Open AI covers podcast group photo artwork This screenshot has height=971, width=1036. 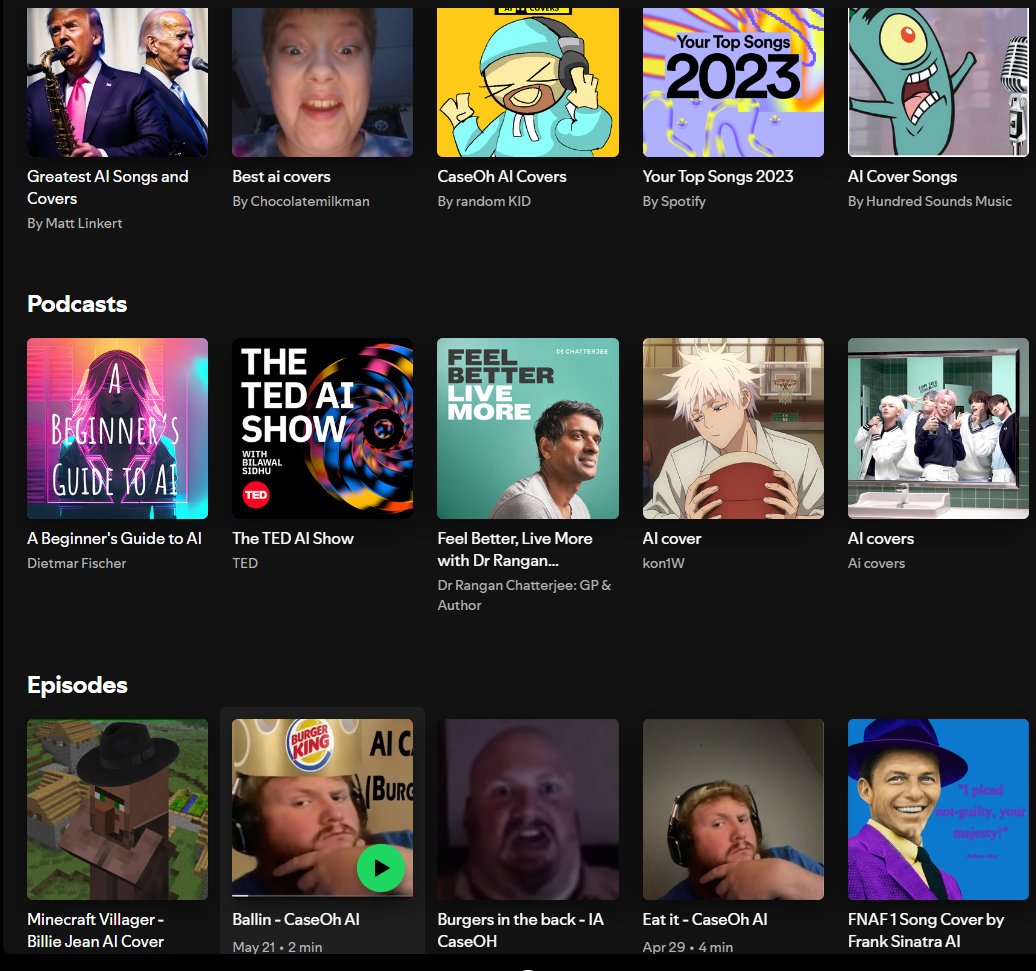(x=938, y=429)
